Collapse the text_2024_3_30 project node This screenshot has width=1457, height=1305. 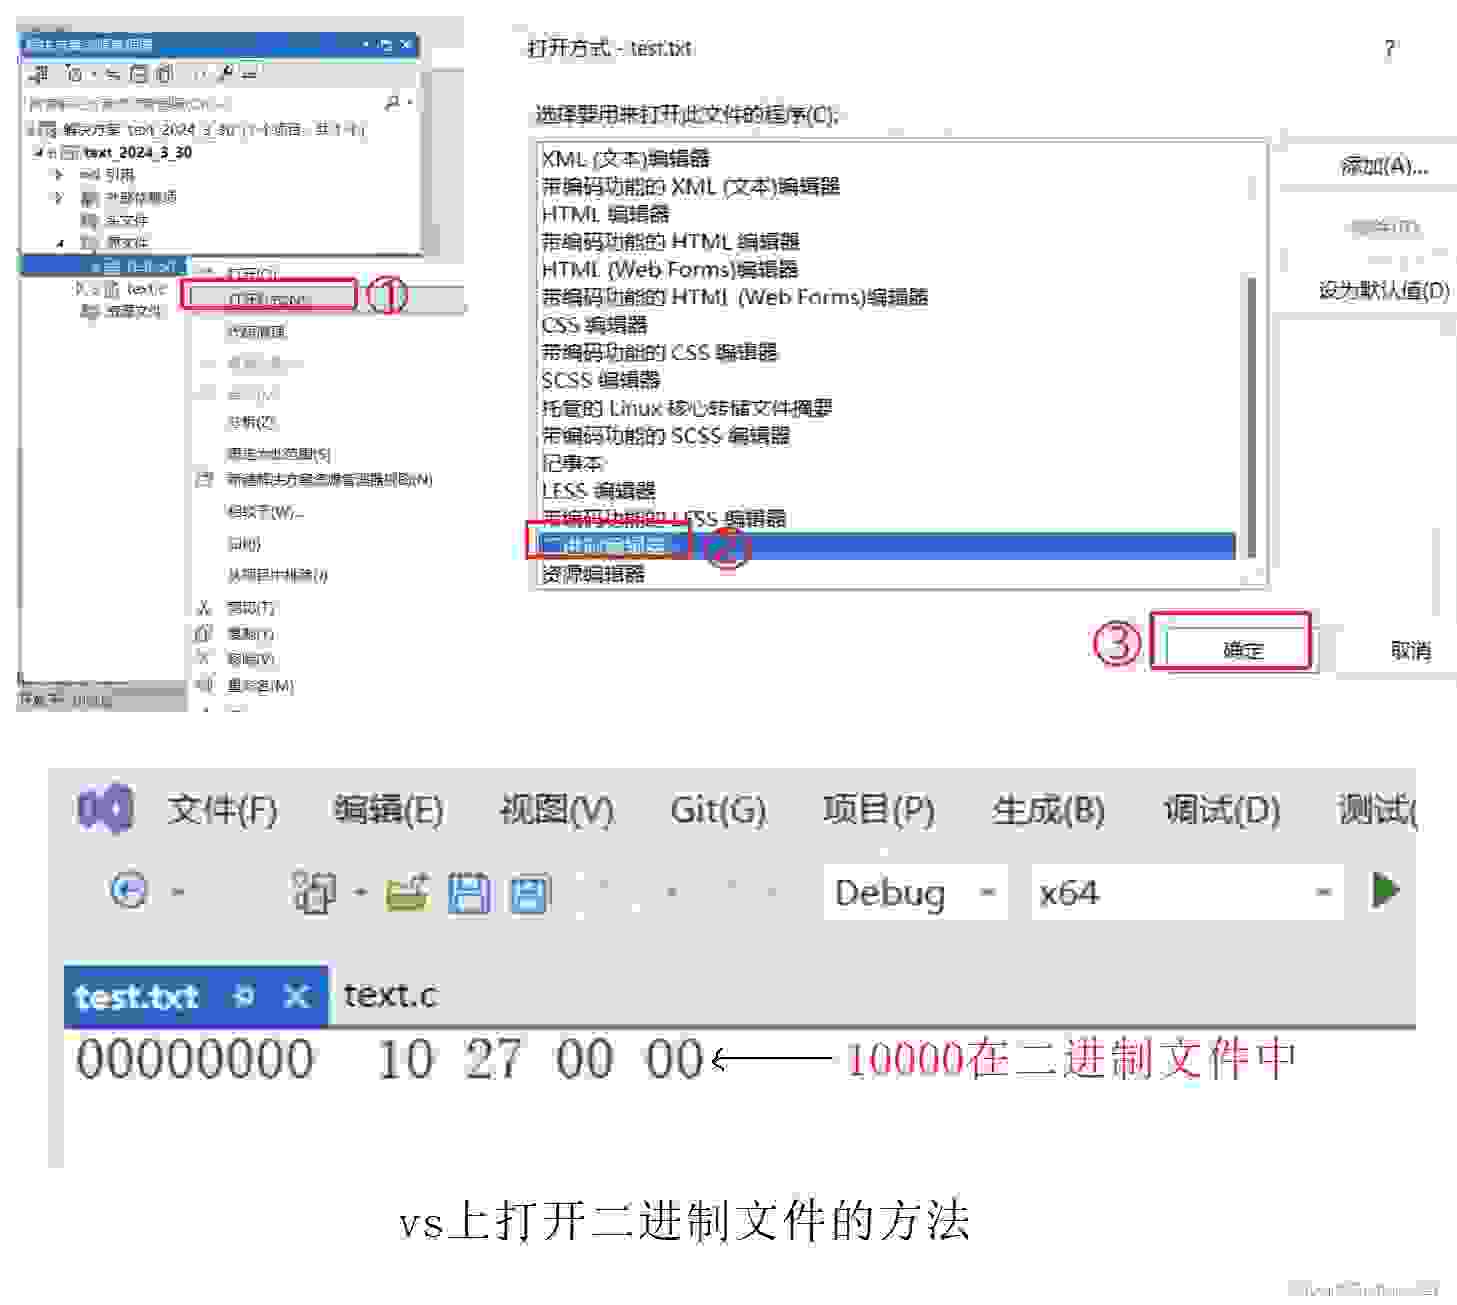39,152
